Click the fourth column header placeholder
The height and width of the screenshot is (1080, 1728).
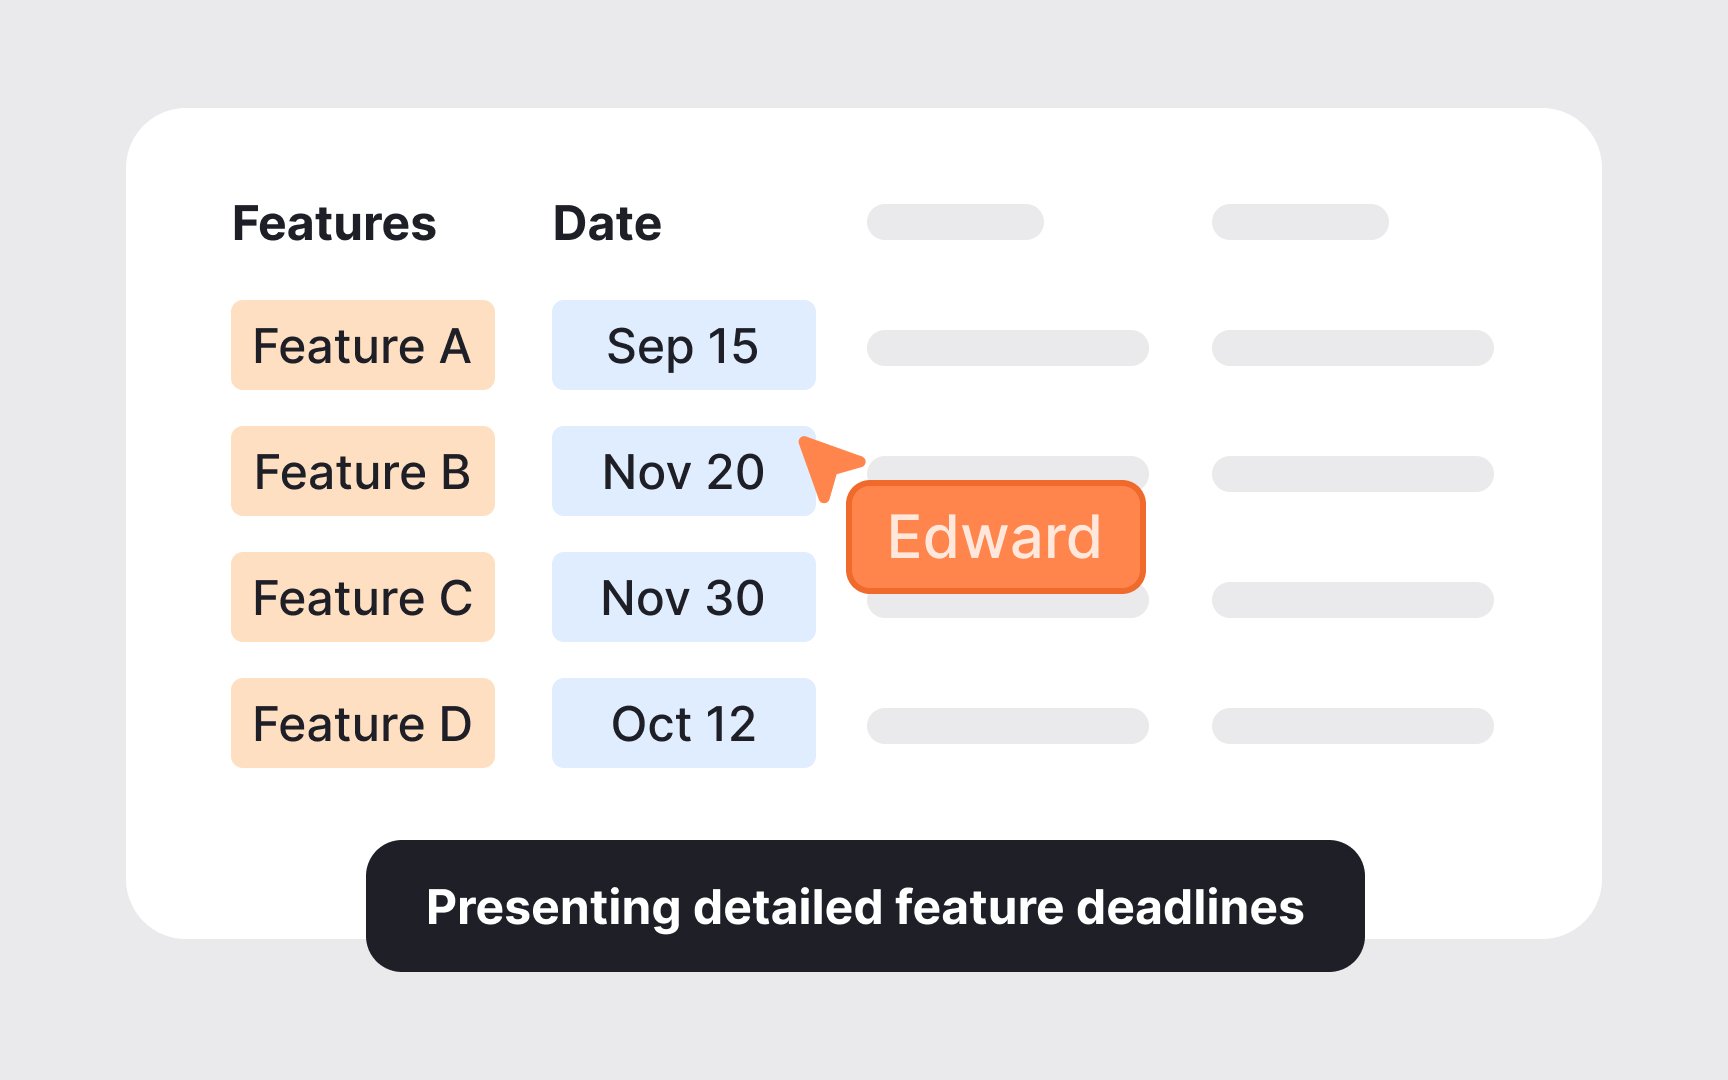(1300, 222)
